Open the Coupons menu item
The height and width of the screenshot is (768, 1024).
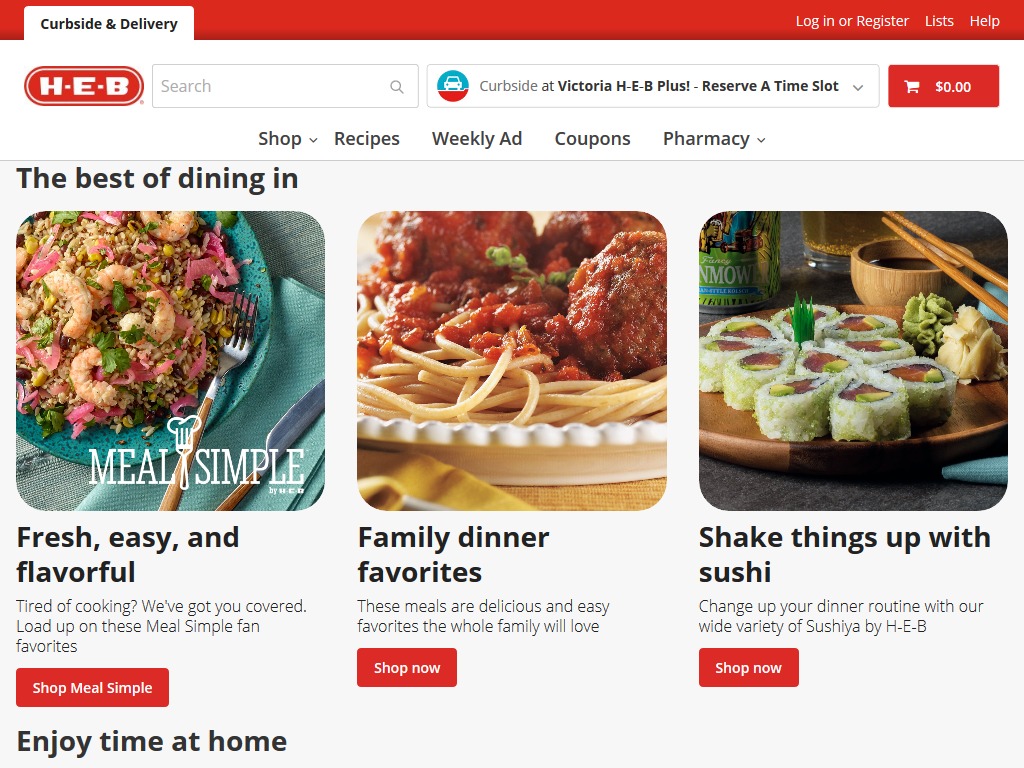point(592,138)
